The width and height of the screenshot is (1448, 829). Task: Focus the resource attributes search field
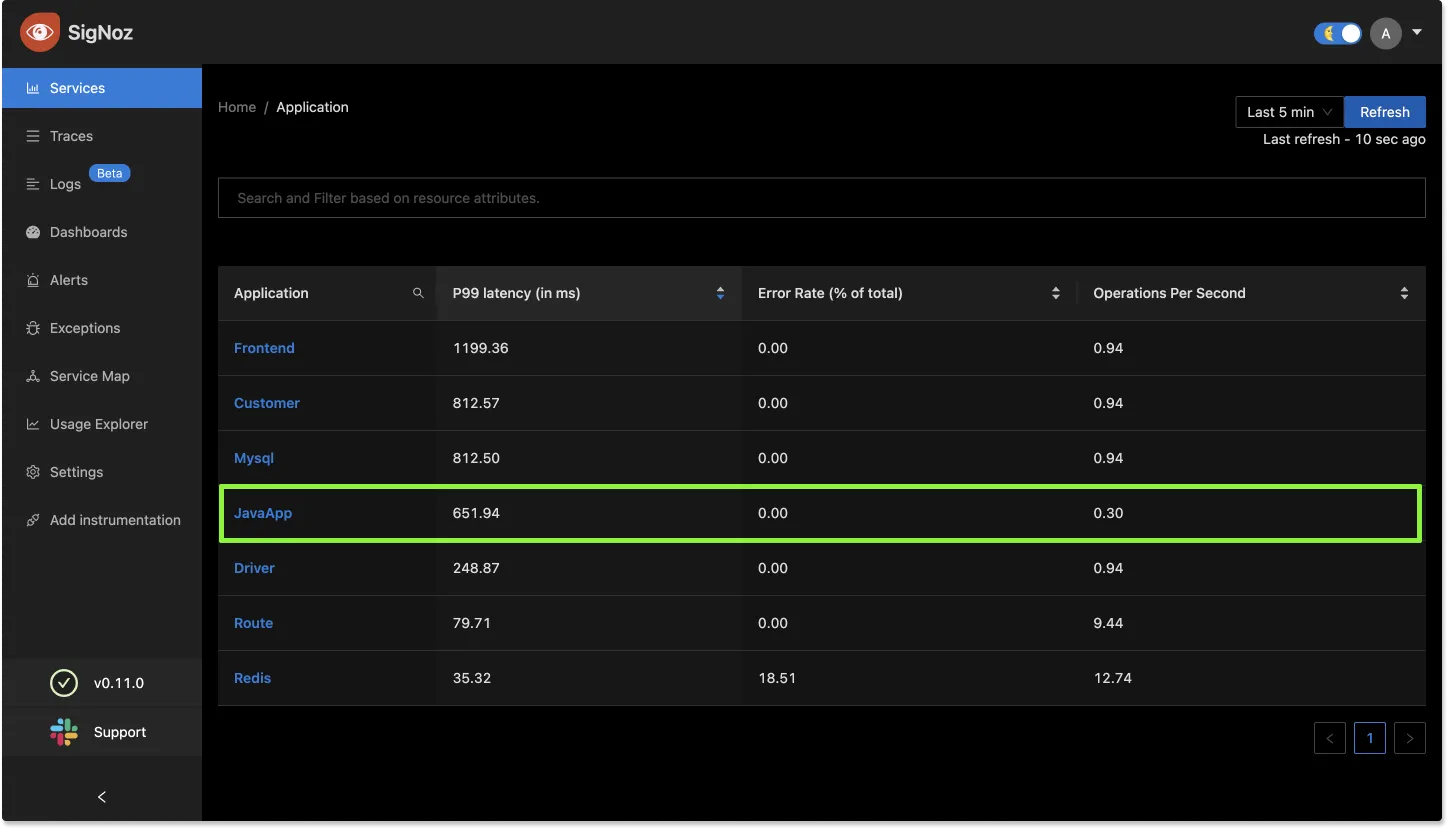(x=822, y=198)
